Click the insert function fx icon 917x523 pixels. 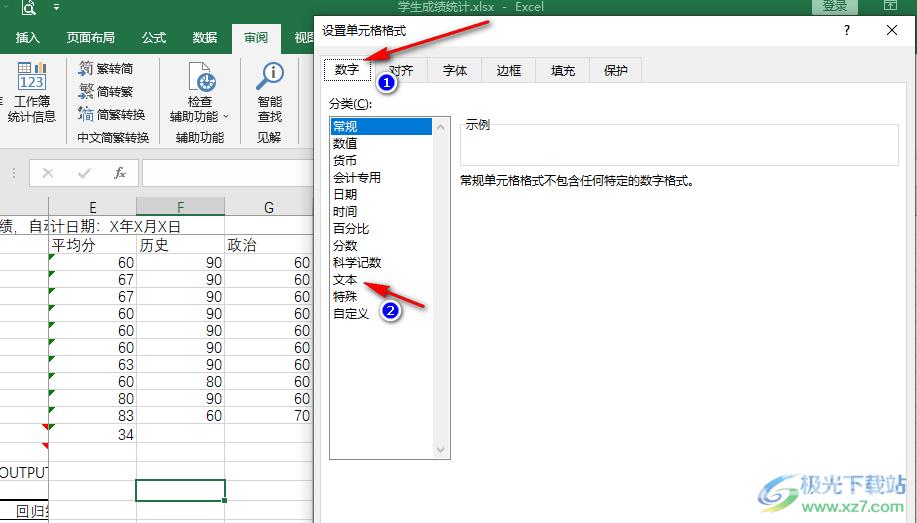(x=120, y=173)
